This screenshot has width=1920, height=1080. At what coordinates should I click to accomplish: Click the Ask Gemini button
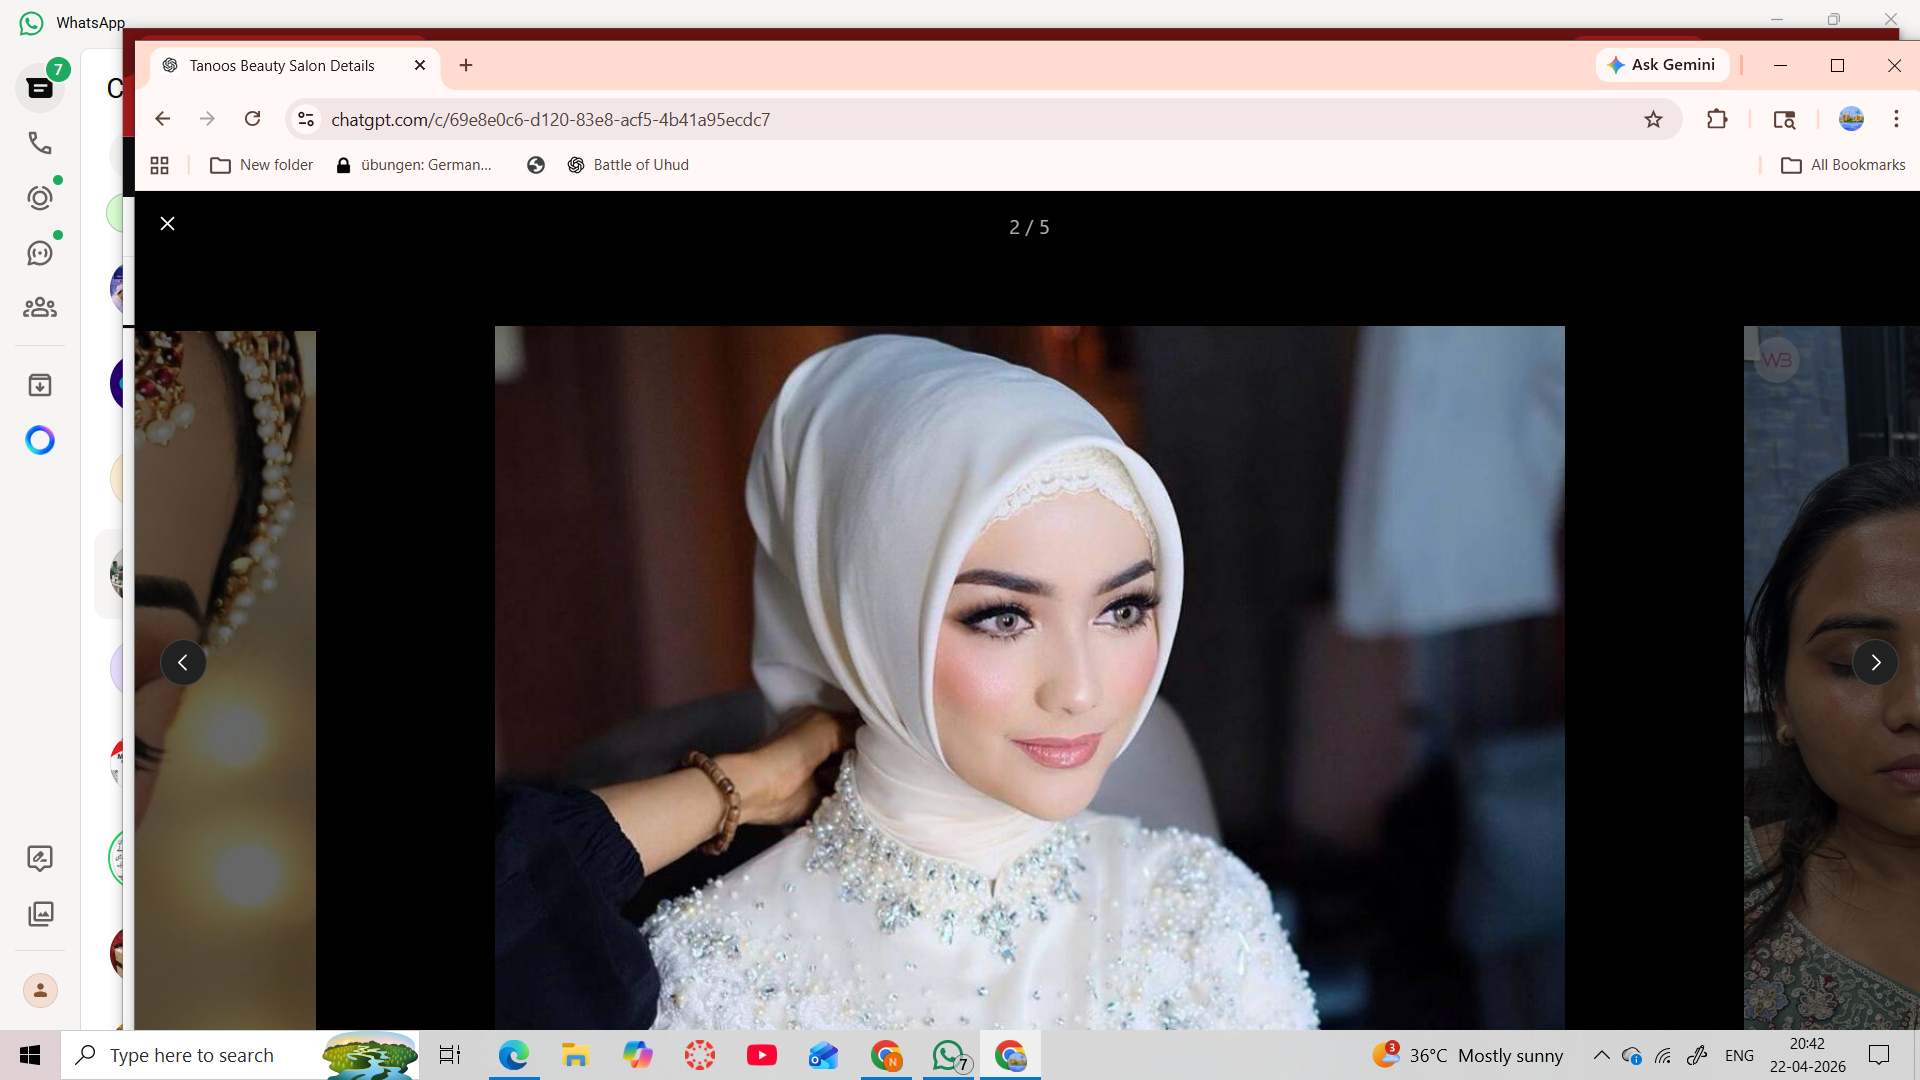1661,65
